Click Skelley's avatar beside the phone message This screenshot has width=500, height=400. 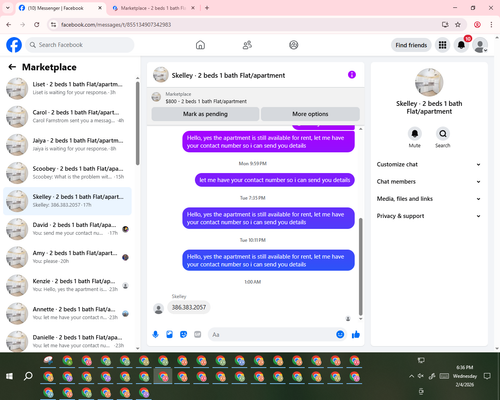pyautogui.click(x=159, y=309)
